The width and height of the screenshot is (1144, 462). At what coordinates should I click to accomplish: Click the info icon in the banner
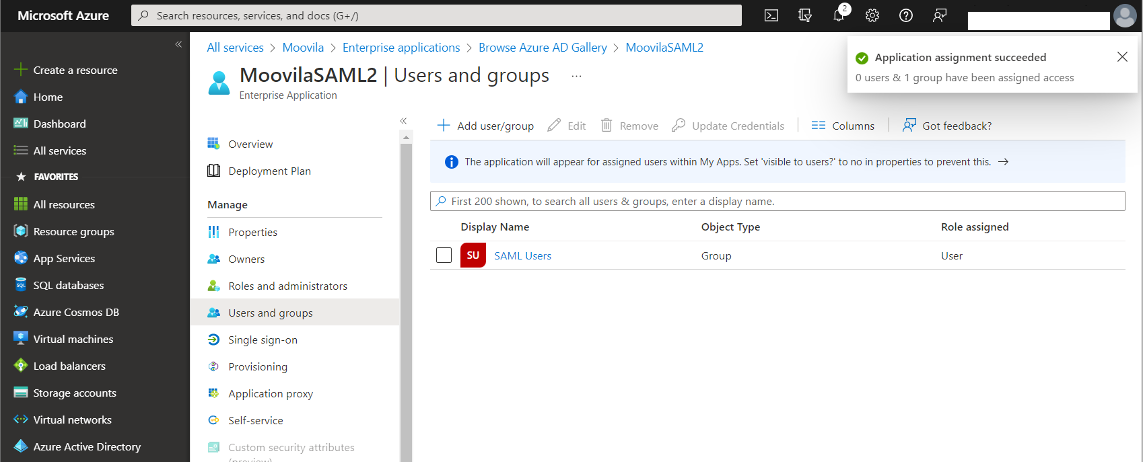(451, 161)
